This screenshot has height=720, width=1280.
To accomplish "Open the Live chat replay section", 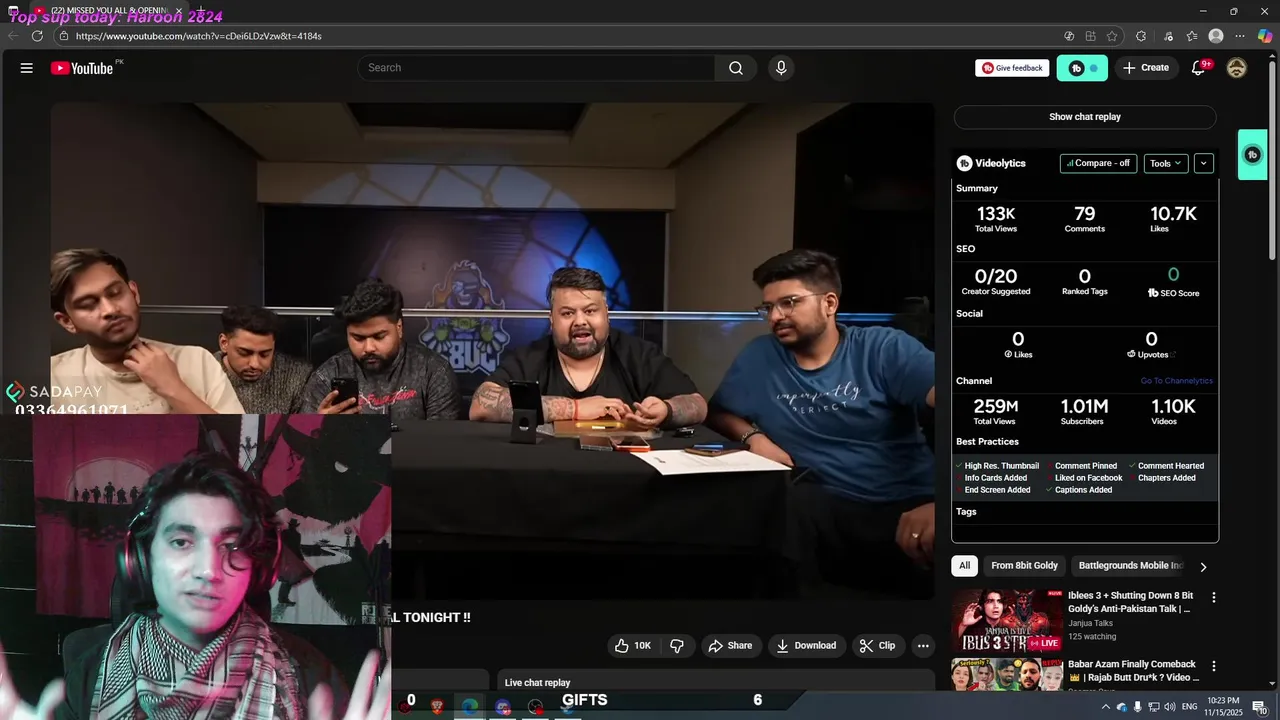I will tap(715, 682).
